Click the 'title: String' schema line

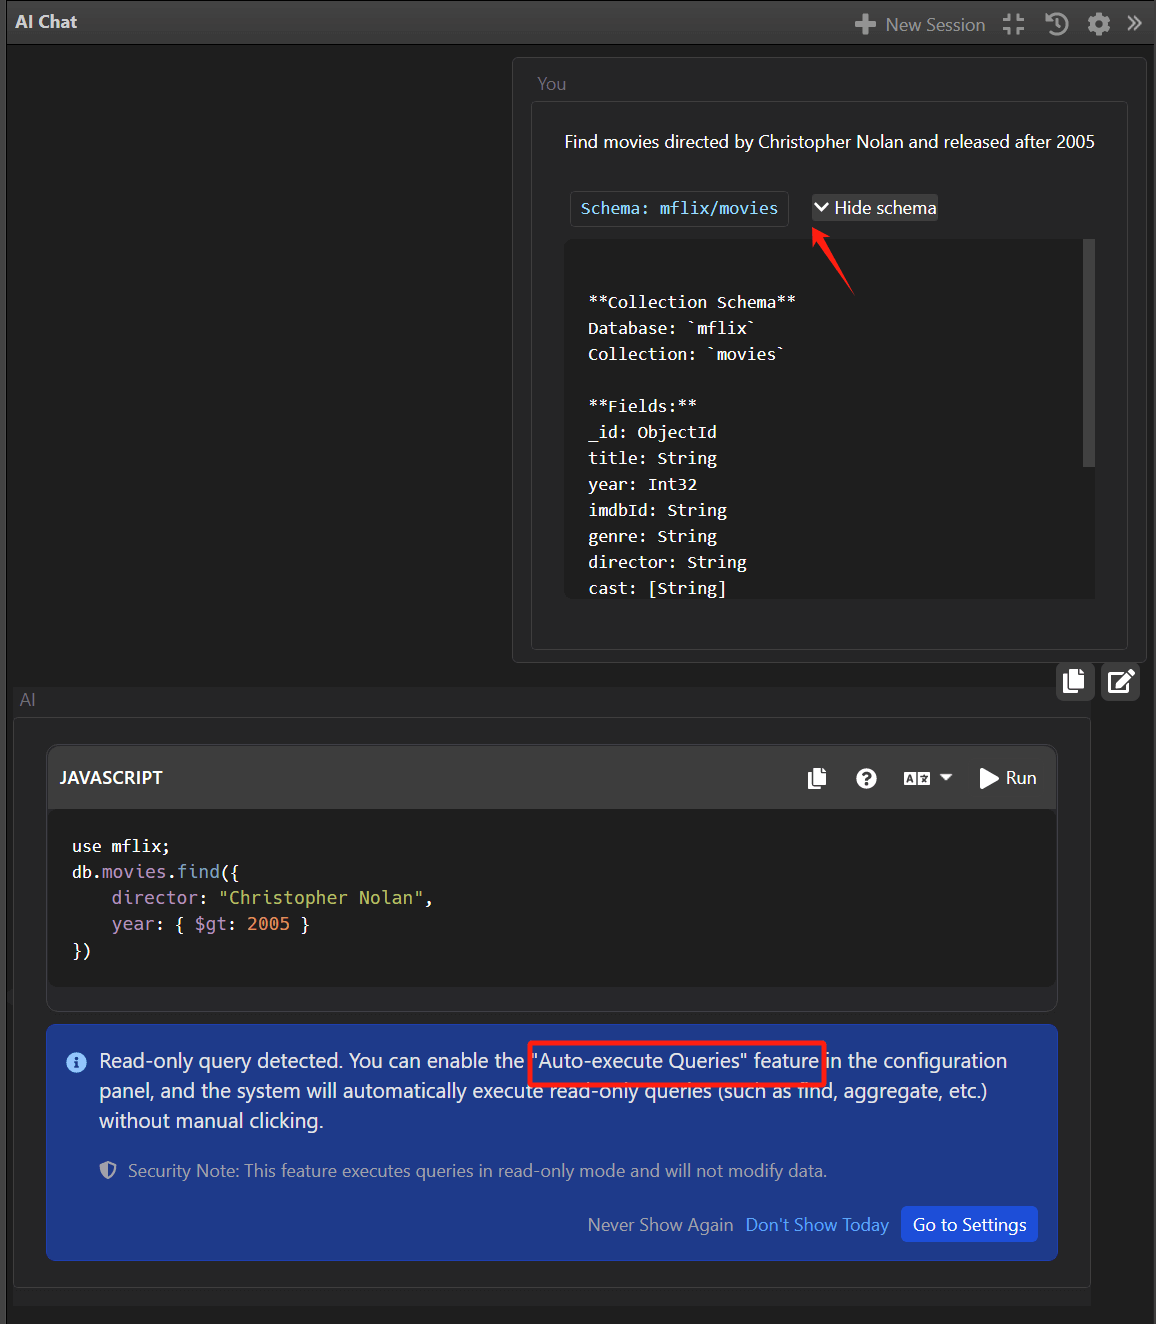(652, 458)
